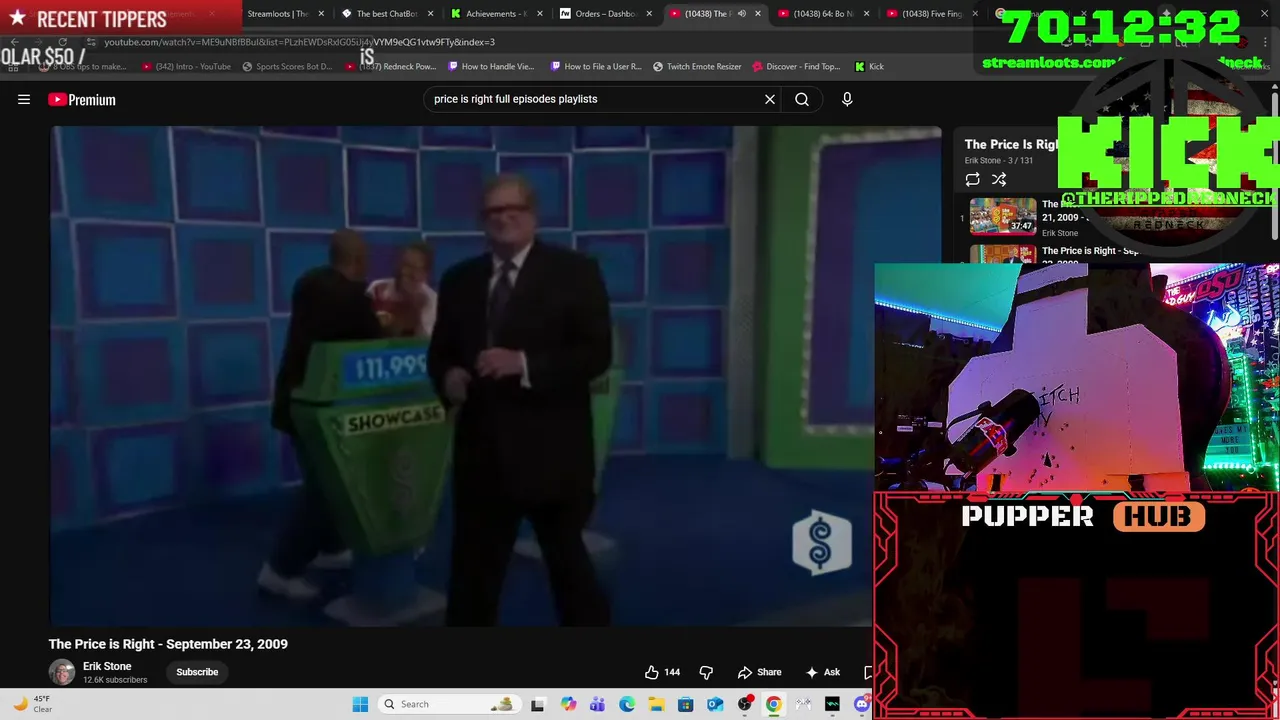Toggle playlist shuffle
This screenshot has height=720, width=1280.
point(999,179)
